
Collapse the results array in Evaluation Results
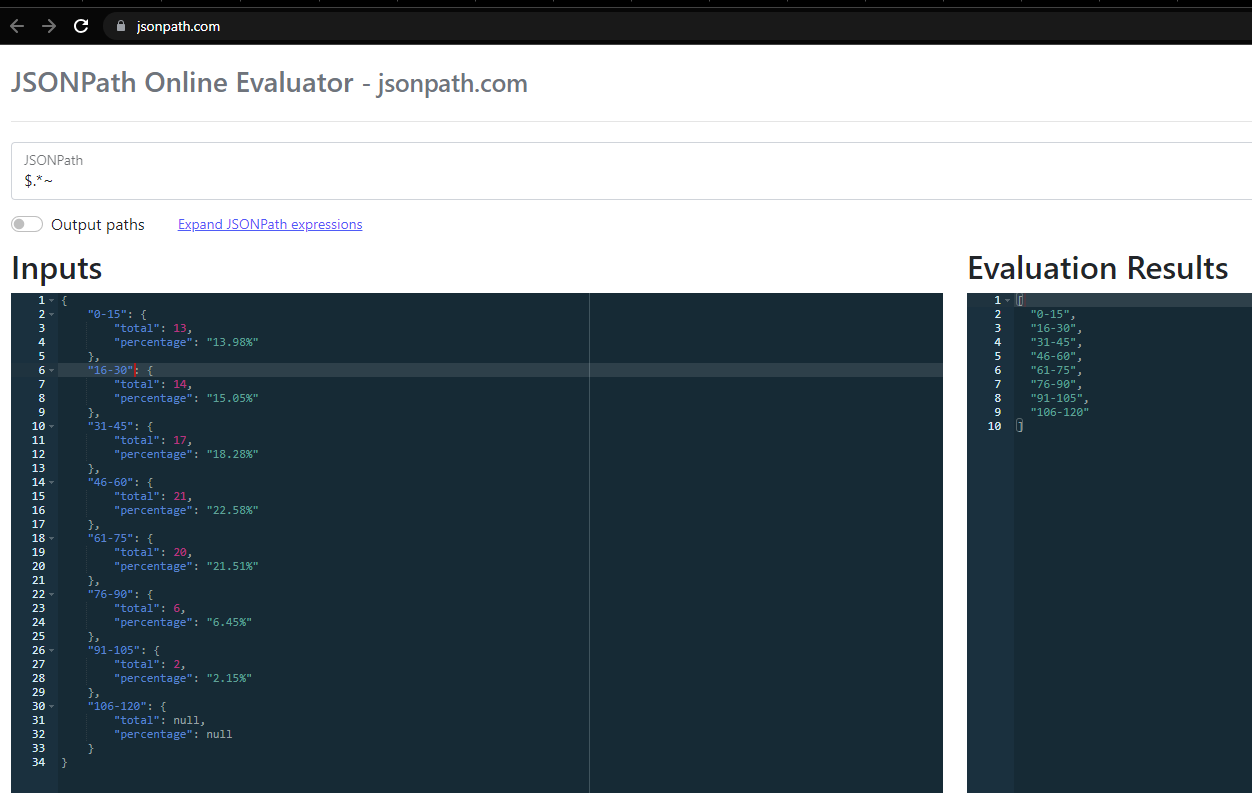point(1007,299)
